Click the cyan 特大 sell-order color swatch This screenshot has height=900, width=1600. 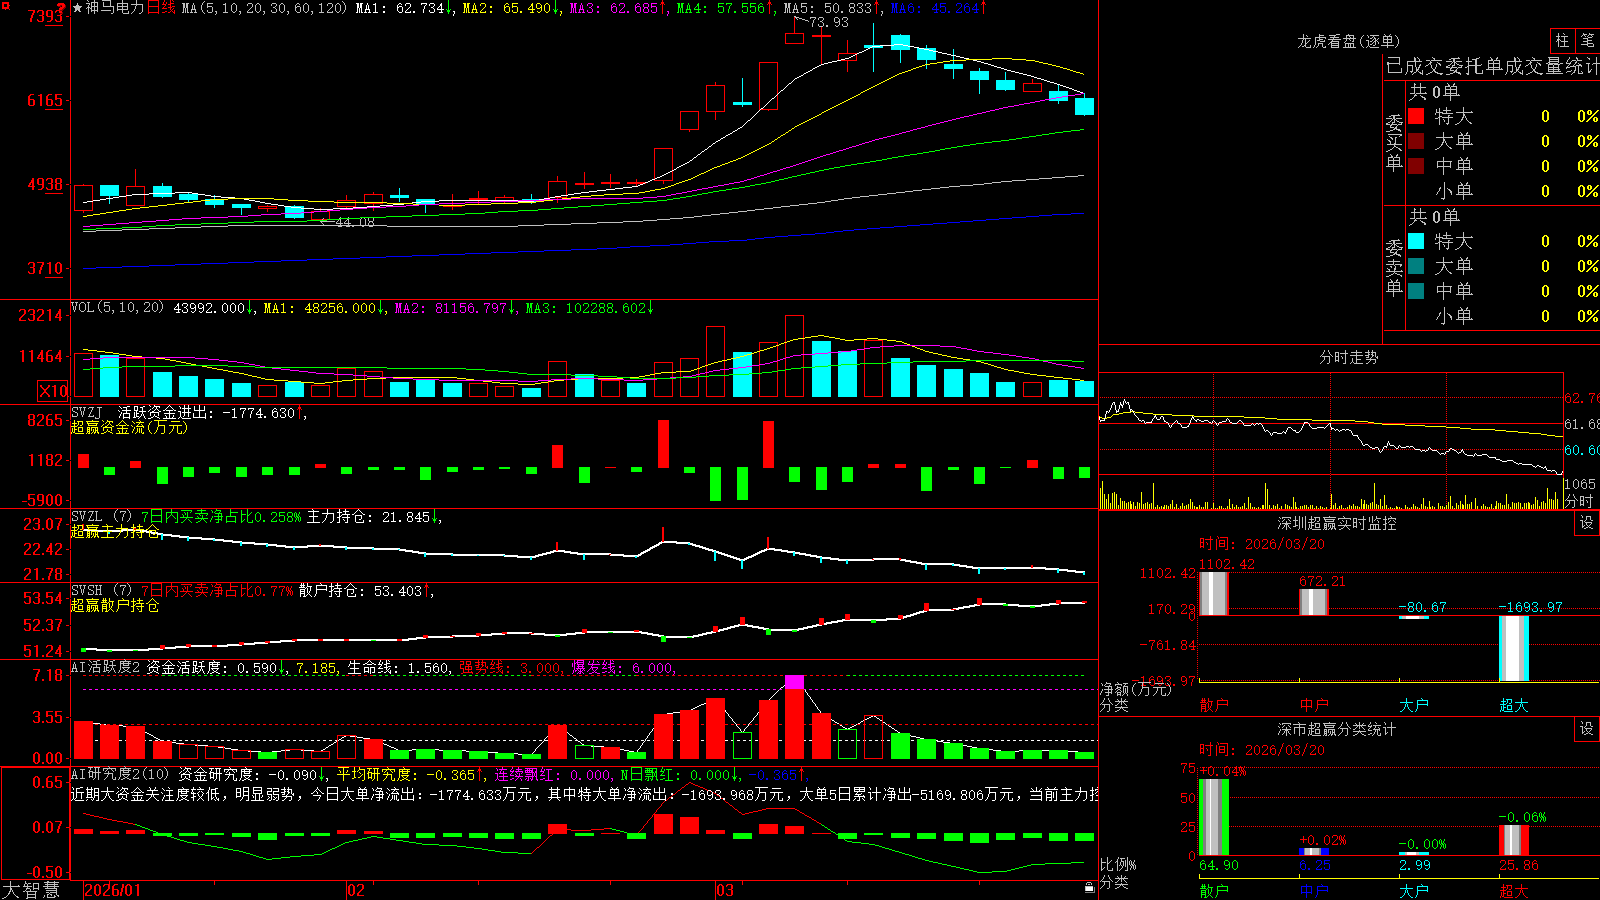click(x=1416, y=241)
